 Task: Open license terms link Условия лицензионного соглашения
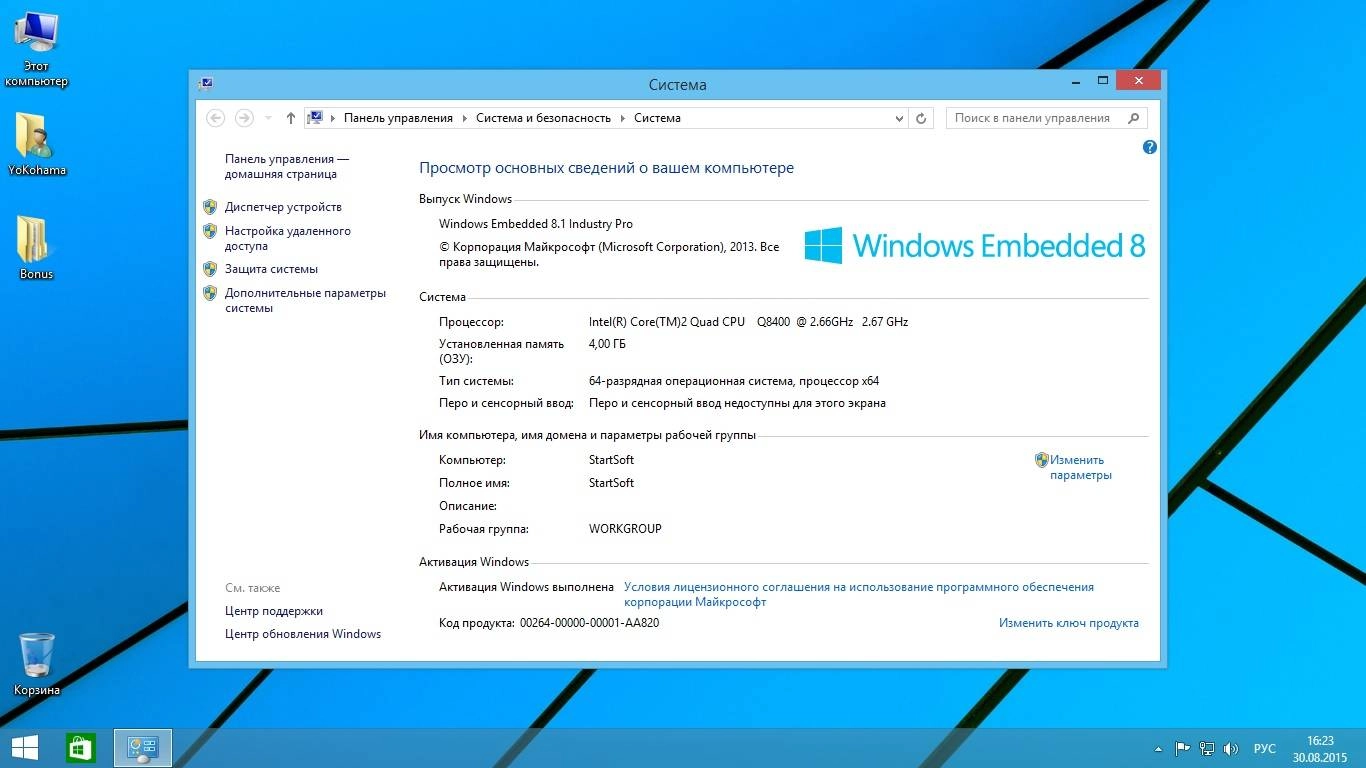tap(859, 595)
